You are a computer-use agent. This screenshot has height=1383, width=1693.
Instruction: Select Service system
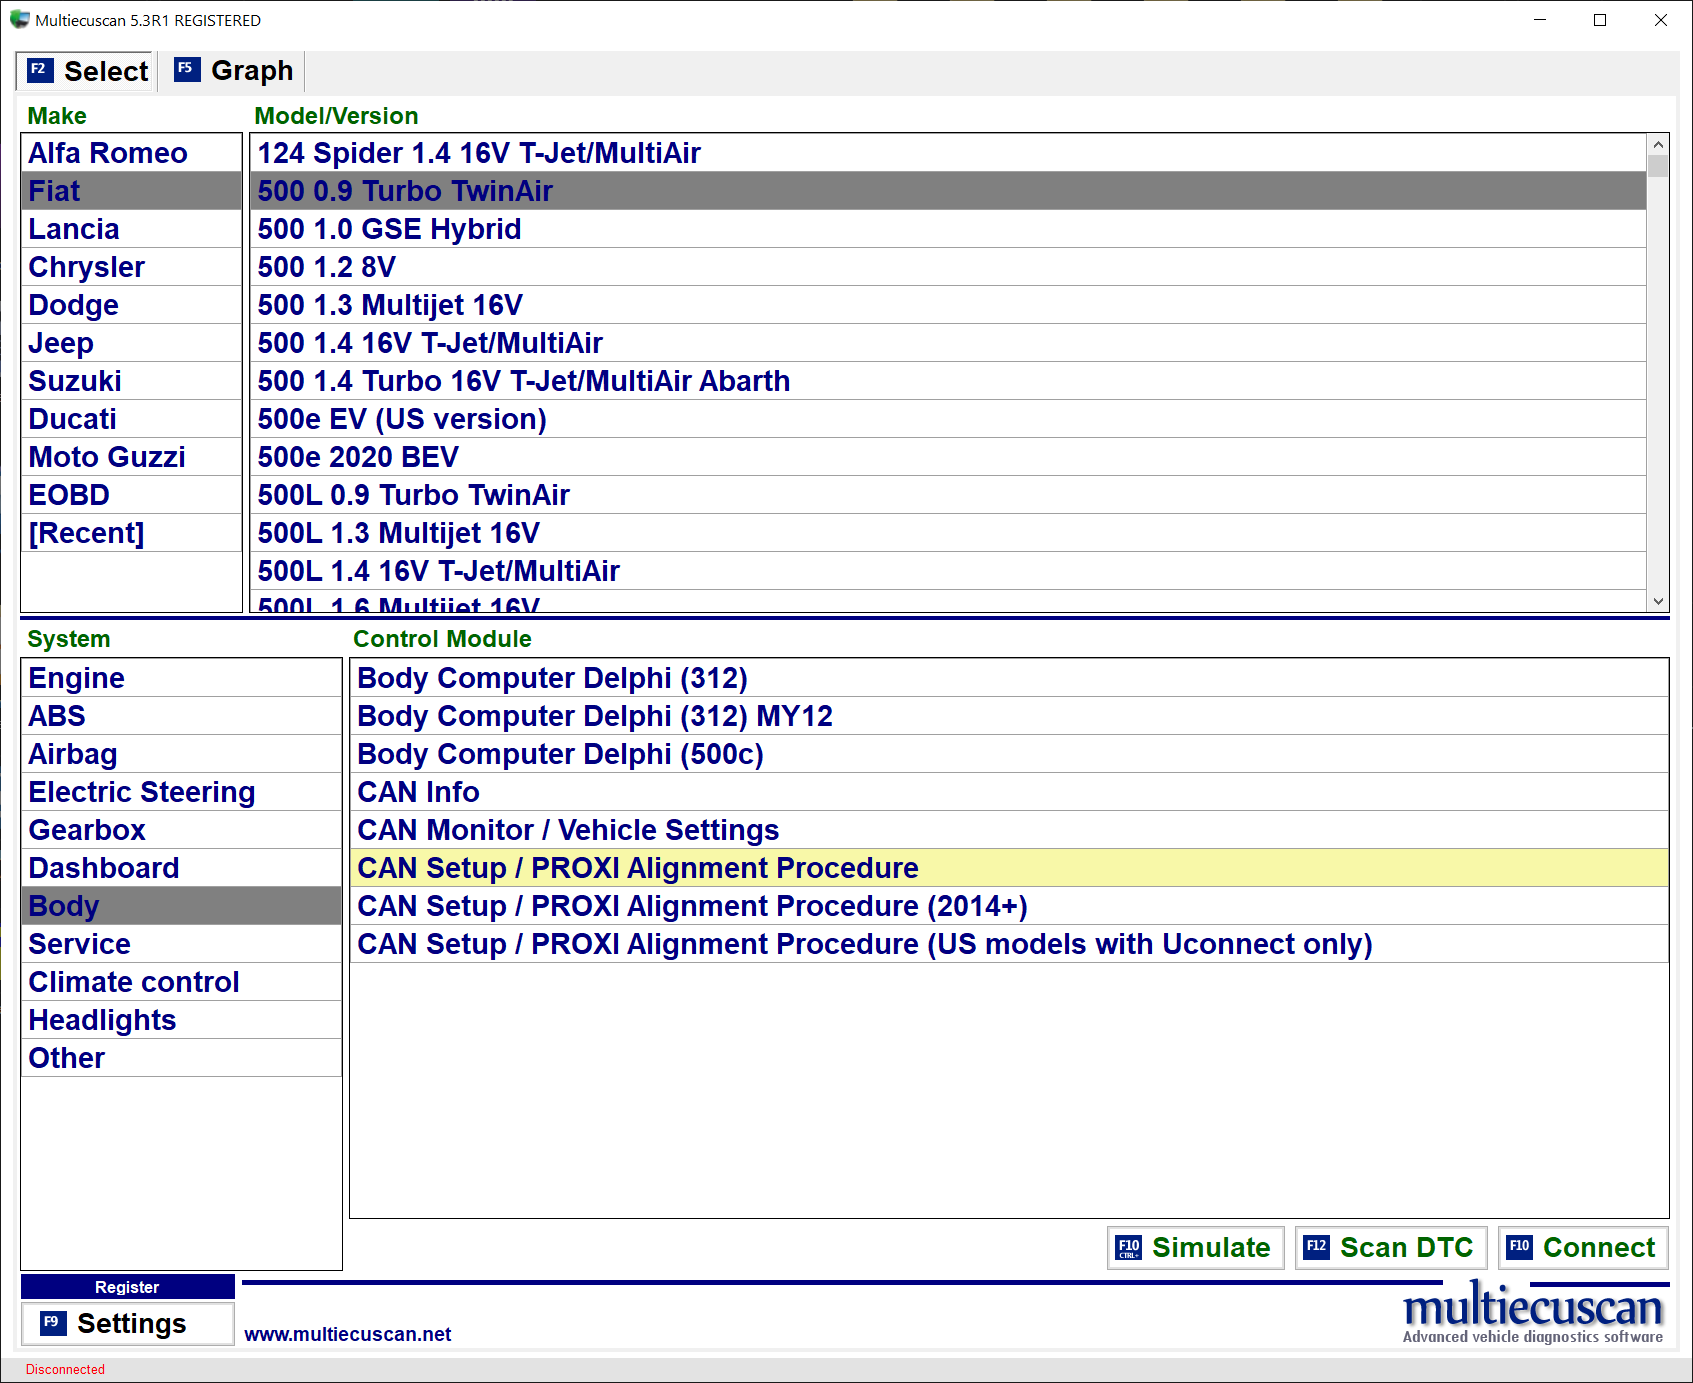[x=182, y=944]
